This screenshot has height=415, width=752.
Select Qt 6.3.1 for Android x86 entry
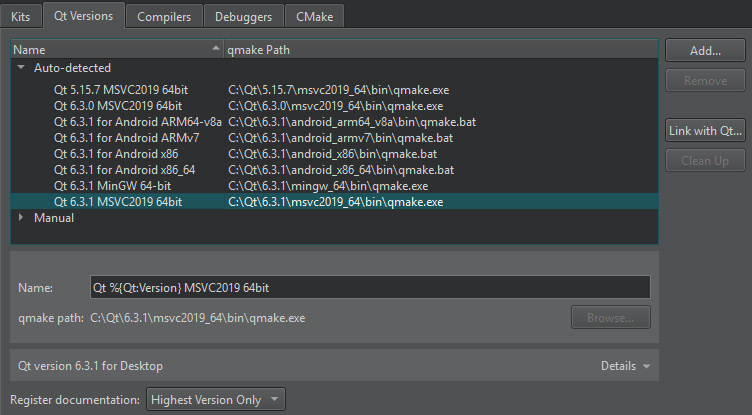coord(118,154)
